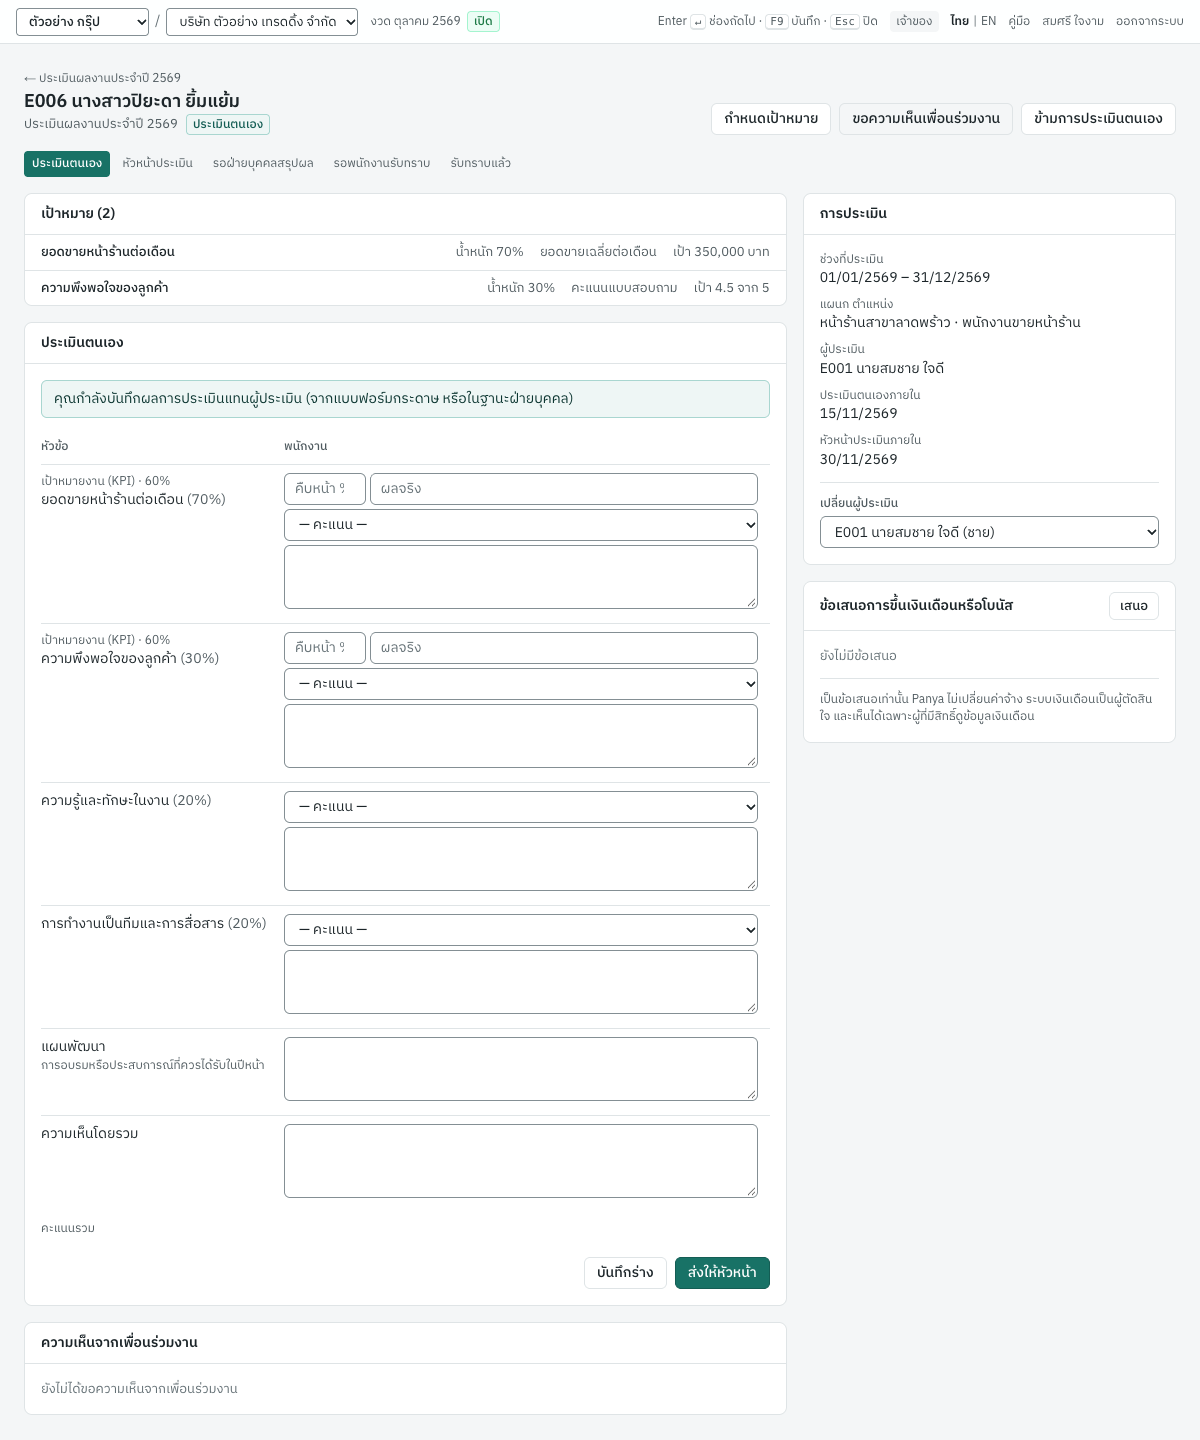The width and height of the screenshot is (1200, 1440).
Task: Select the รอฝ่ายบุคคลสรุปผล step tab
Action: (263, 164)
